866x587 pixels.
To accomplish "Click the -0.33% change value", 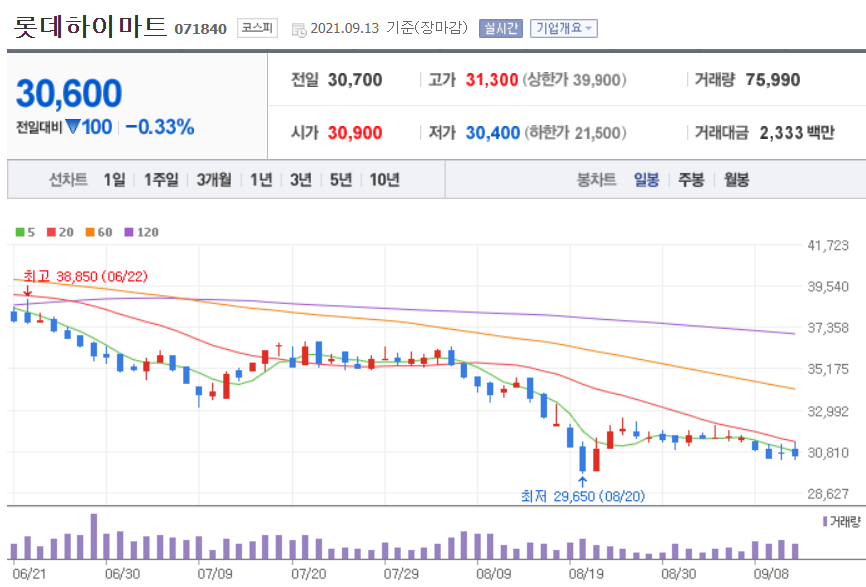I will (160, 127).
